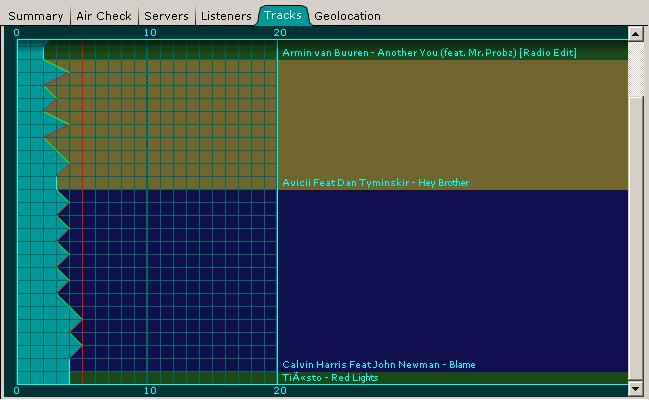The width and height of the screenshot is (649, 400).
Task: Open the Geolocation tab
Action: (x=347, y=16)
